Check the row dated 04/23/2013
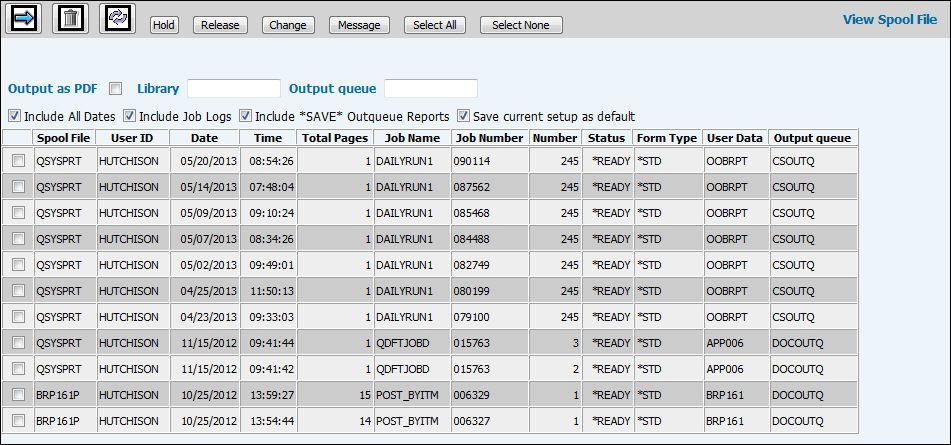This screenshot has height=445, width=951. coord(19,316)
